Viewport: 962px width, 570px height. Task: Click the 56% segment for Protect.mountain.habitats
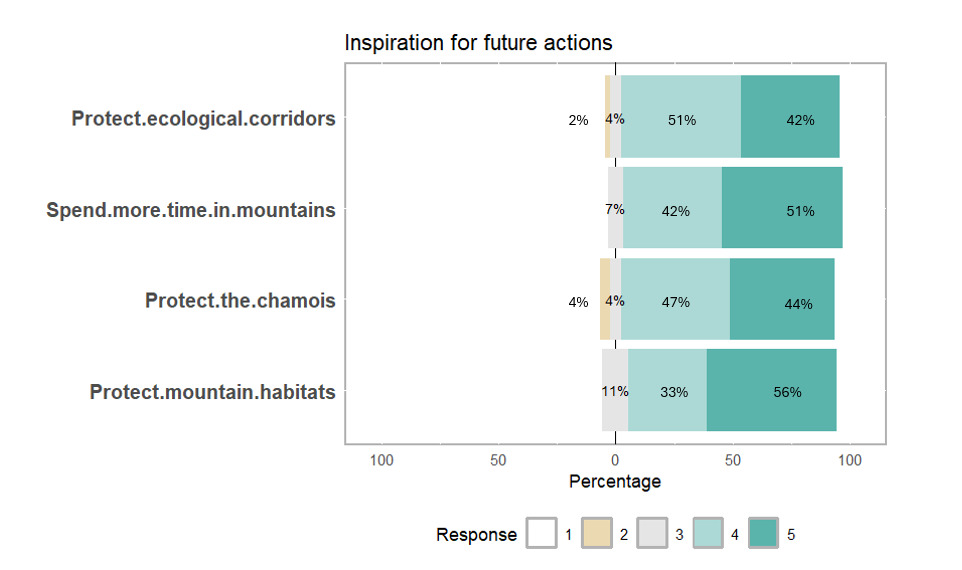click(x=771, y=390)
